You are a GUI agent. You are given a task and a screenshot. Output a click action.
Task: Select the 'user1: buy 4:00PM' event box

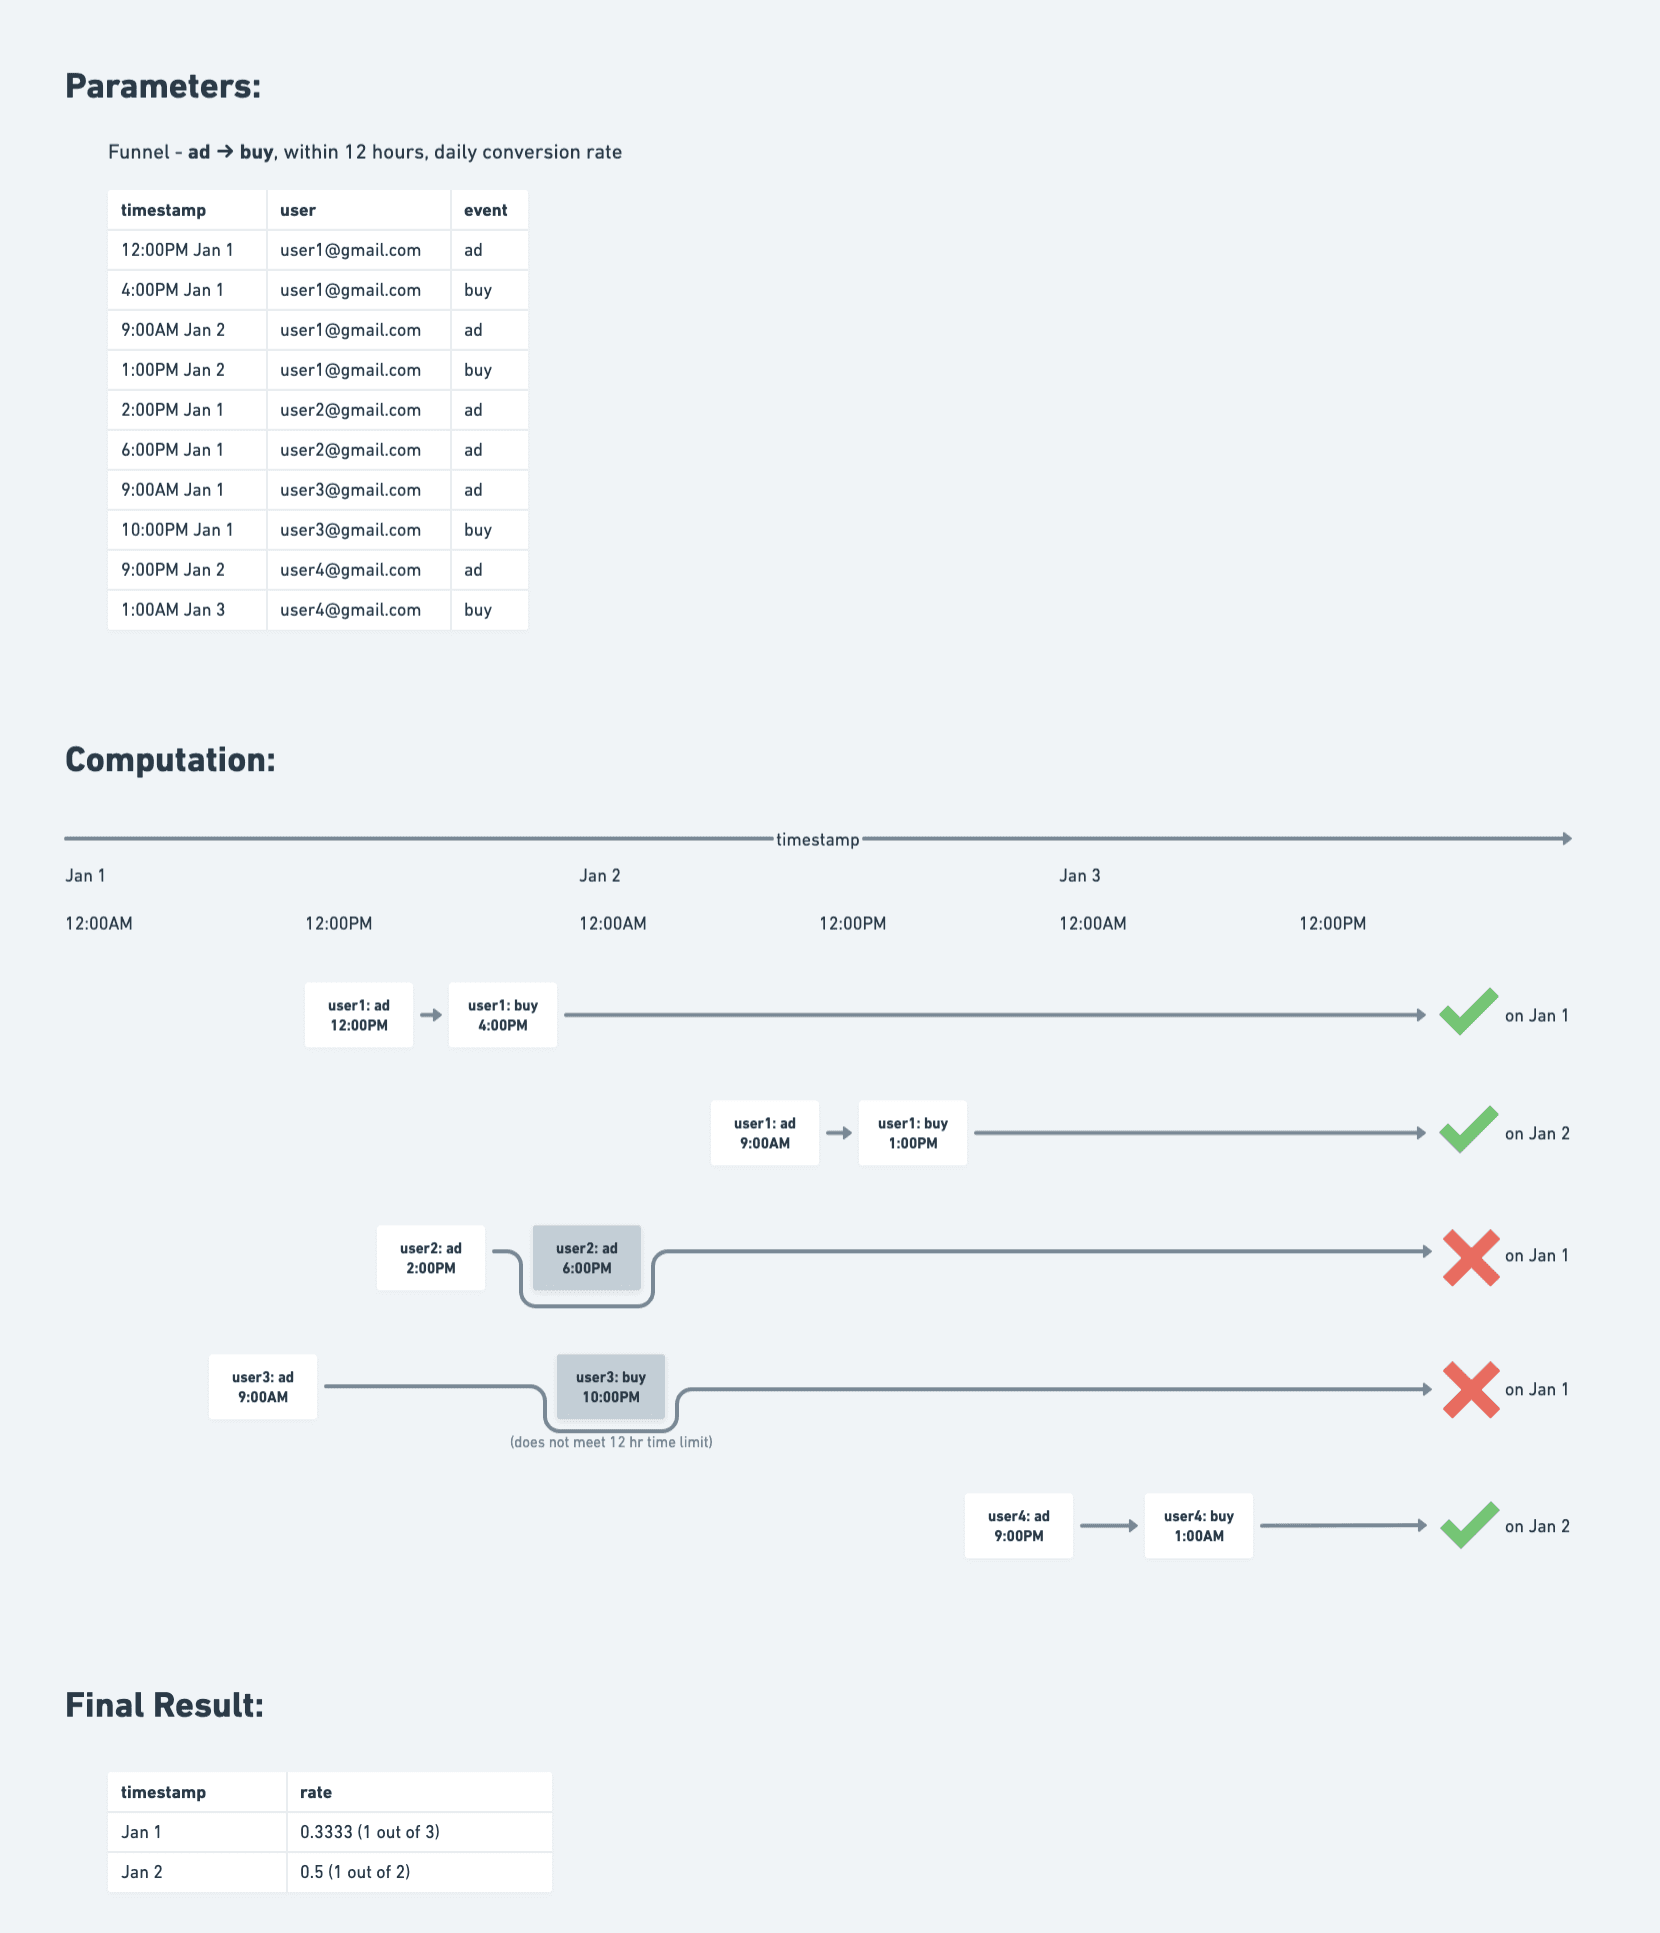503,1015
